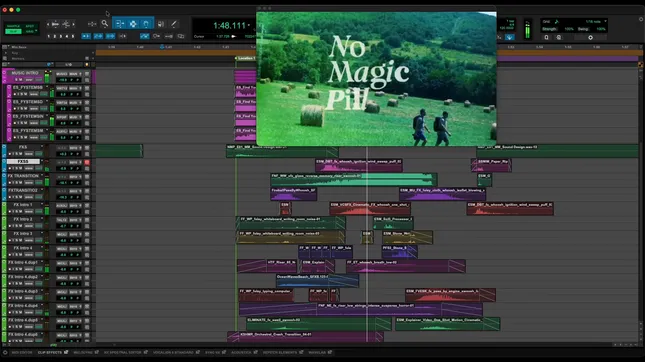Toggle the first blue button below the tools
This screenshot has width=645, height=362.
(86, 36)
